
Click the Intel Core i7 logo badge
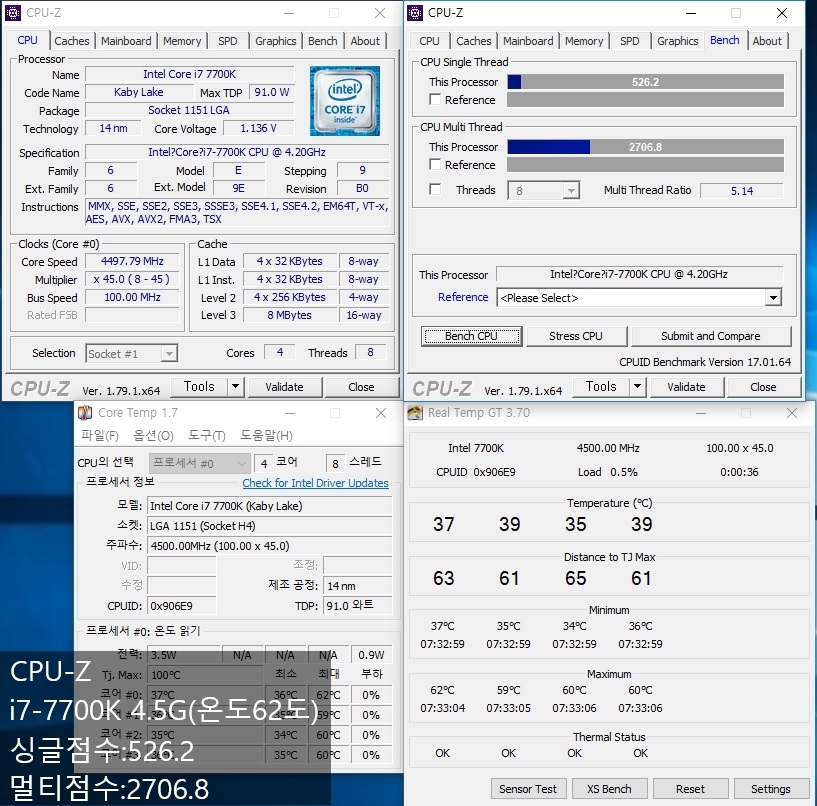click(344, 101)
